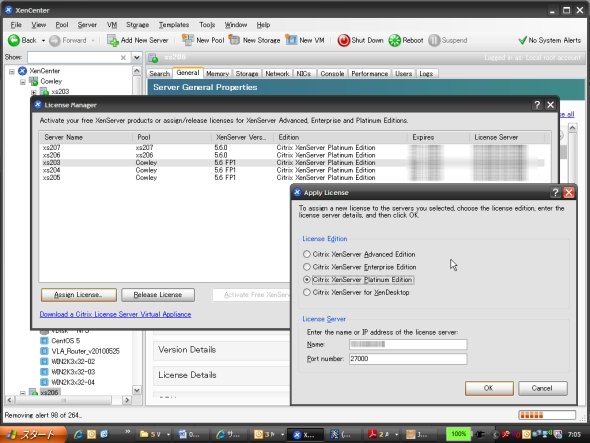This screenshot has height=443, width=590.
Task: Switch to the Performance tab
Action: [370, 74]
